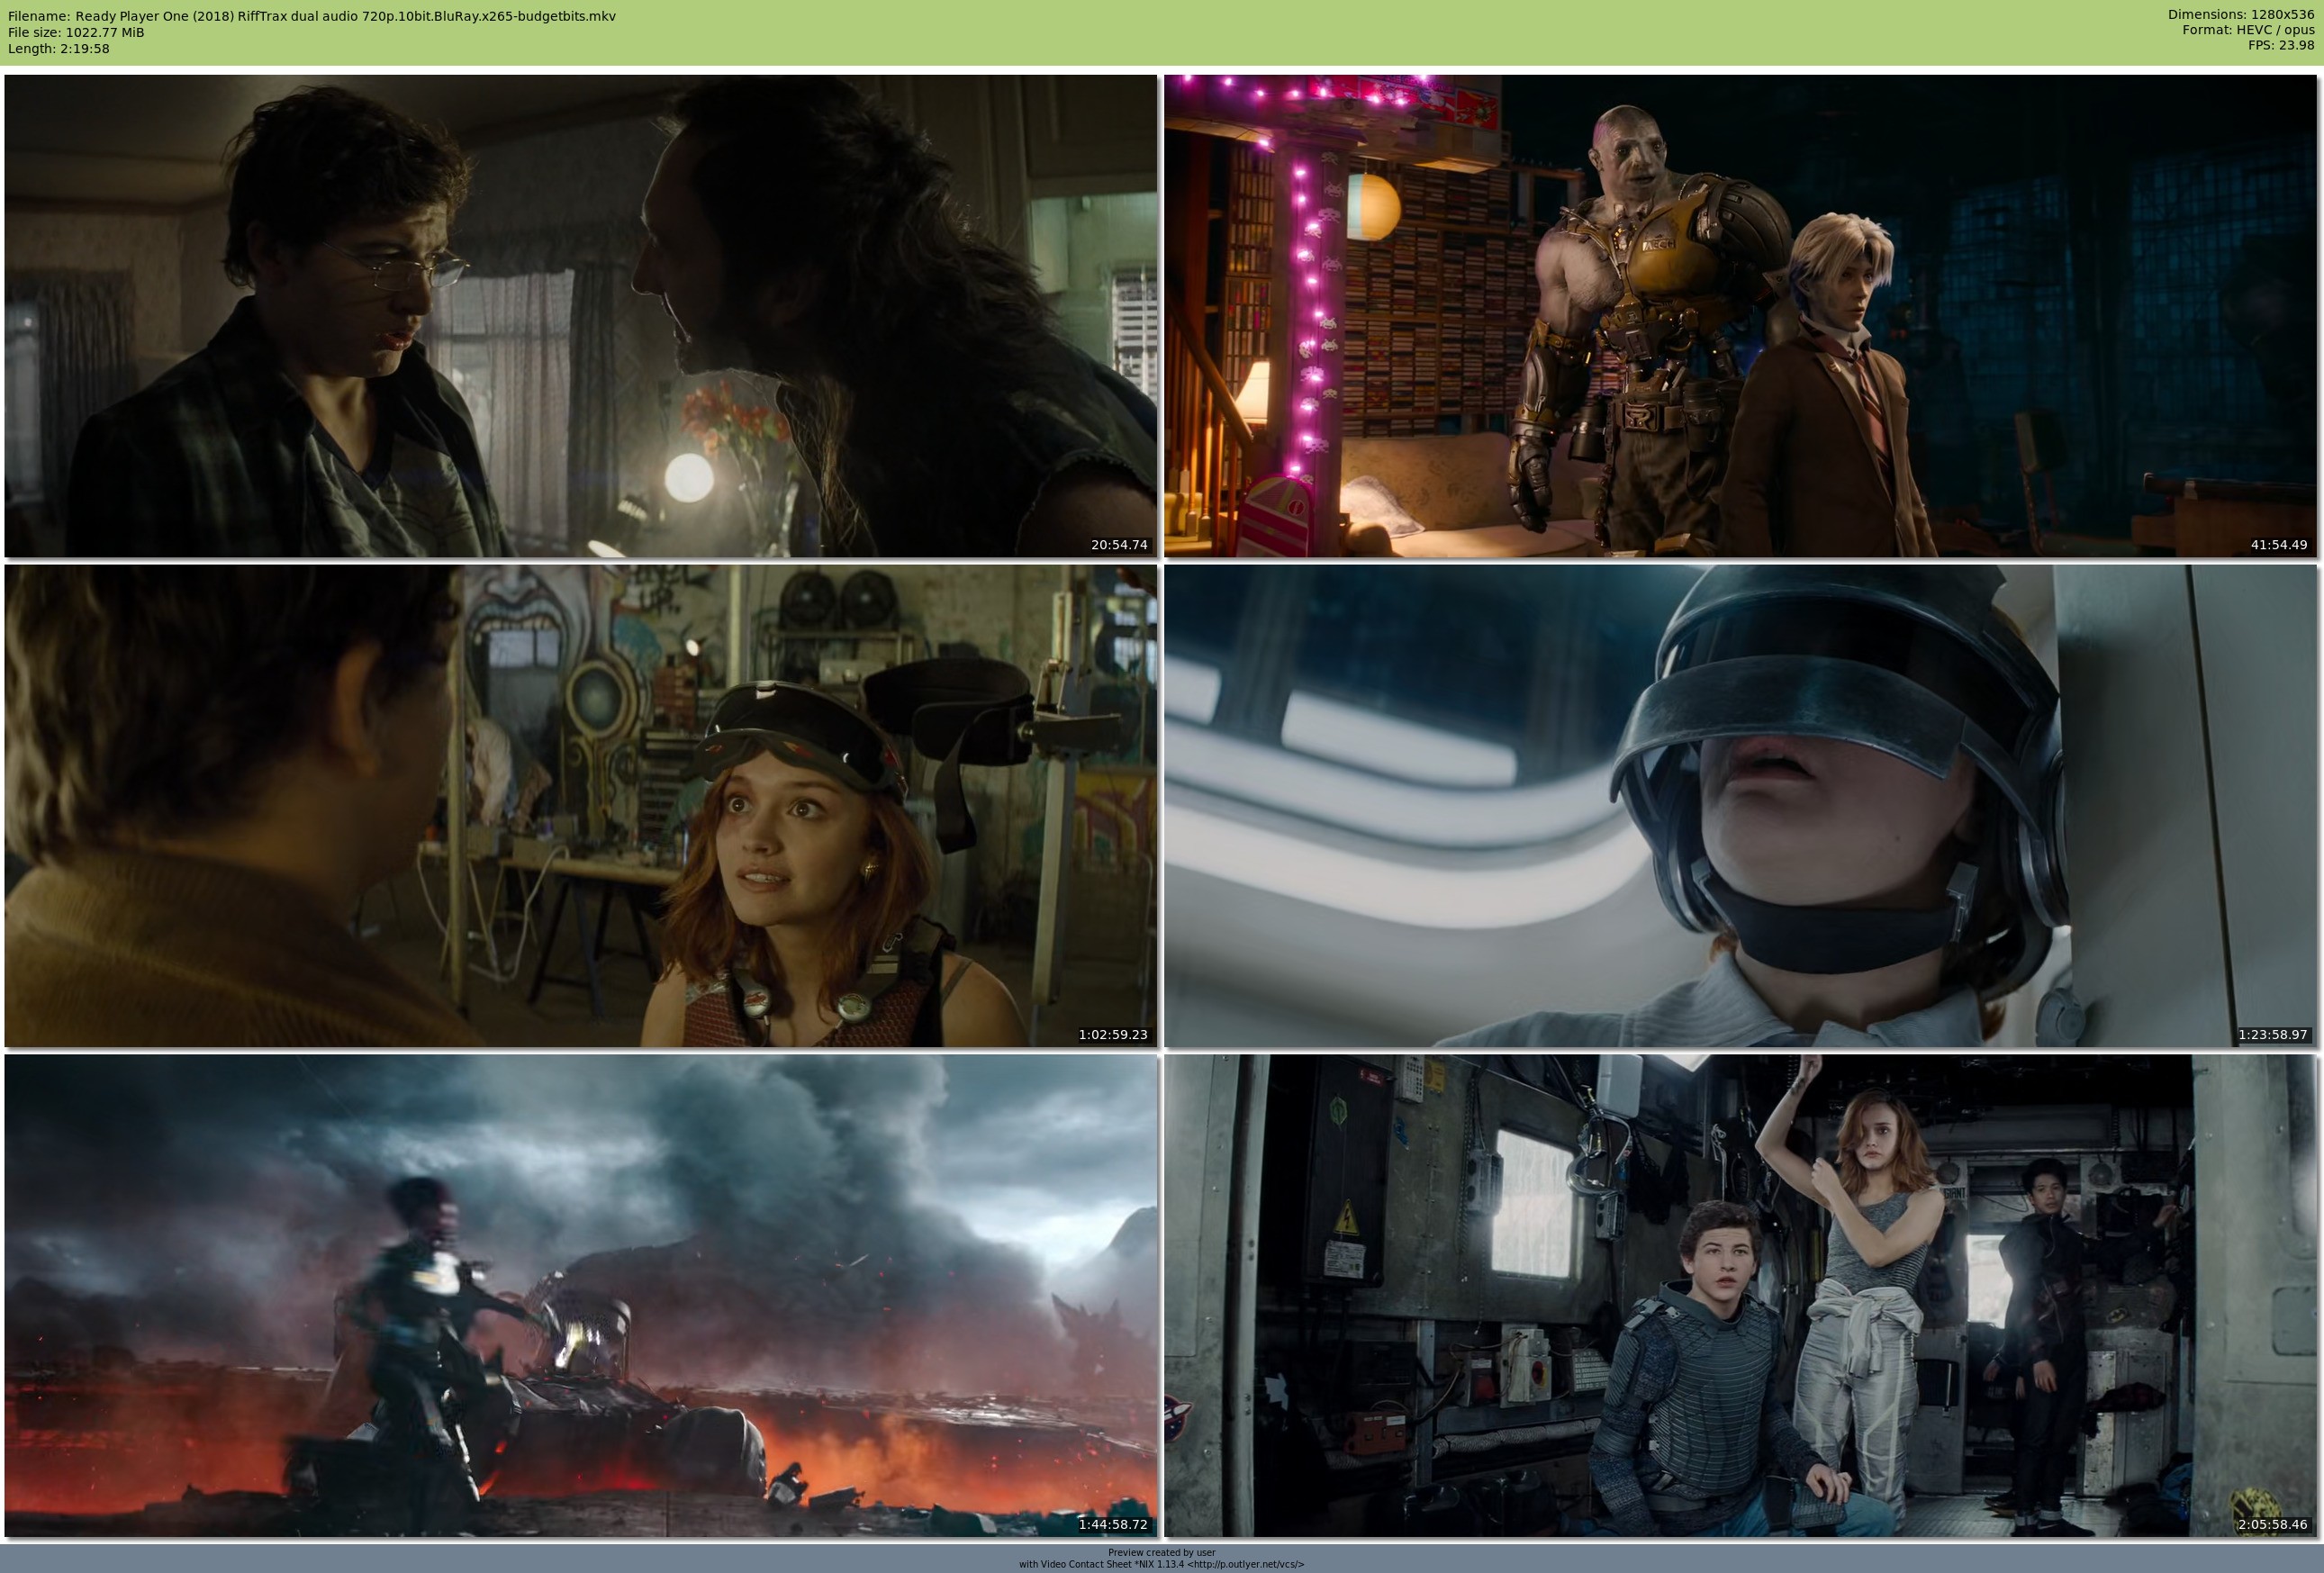Image resolution: width=2324 pixels, height=1573 pixels.
Task: Open the thumbnail captured at 41:54.49
Action: point(1740,315)
